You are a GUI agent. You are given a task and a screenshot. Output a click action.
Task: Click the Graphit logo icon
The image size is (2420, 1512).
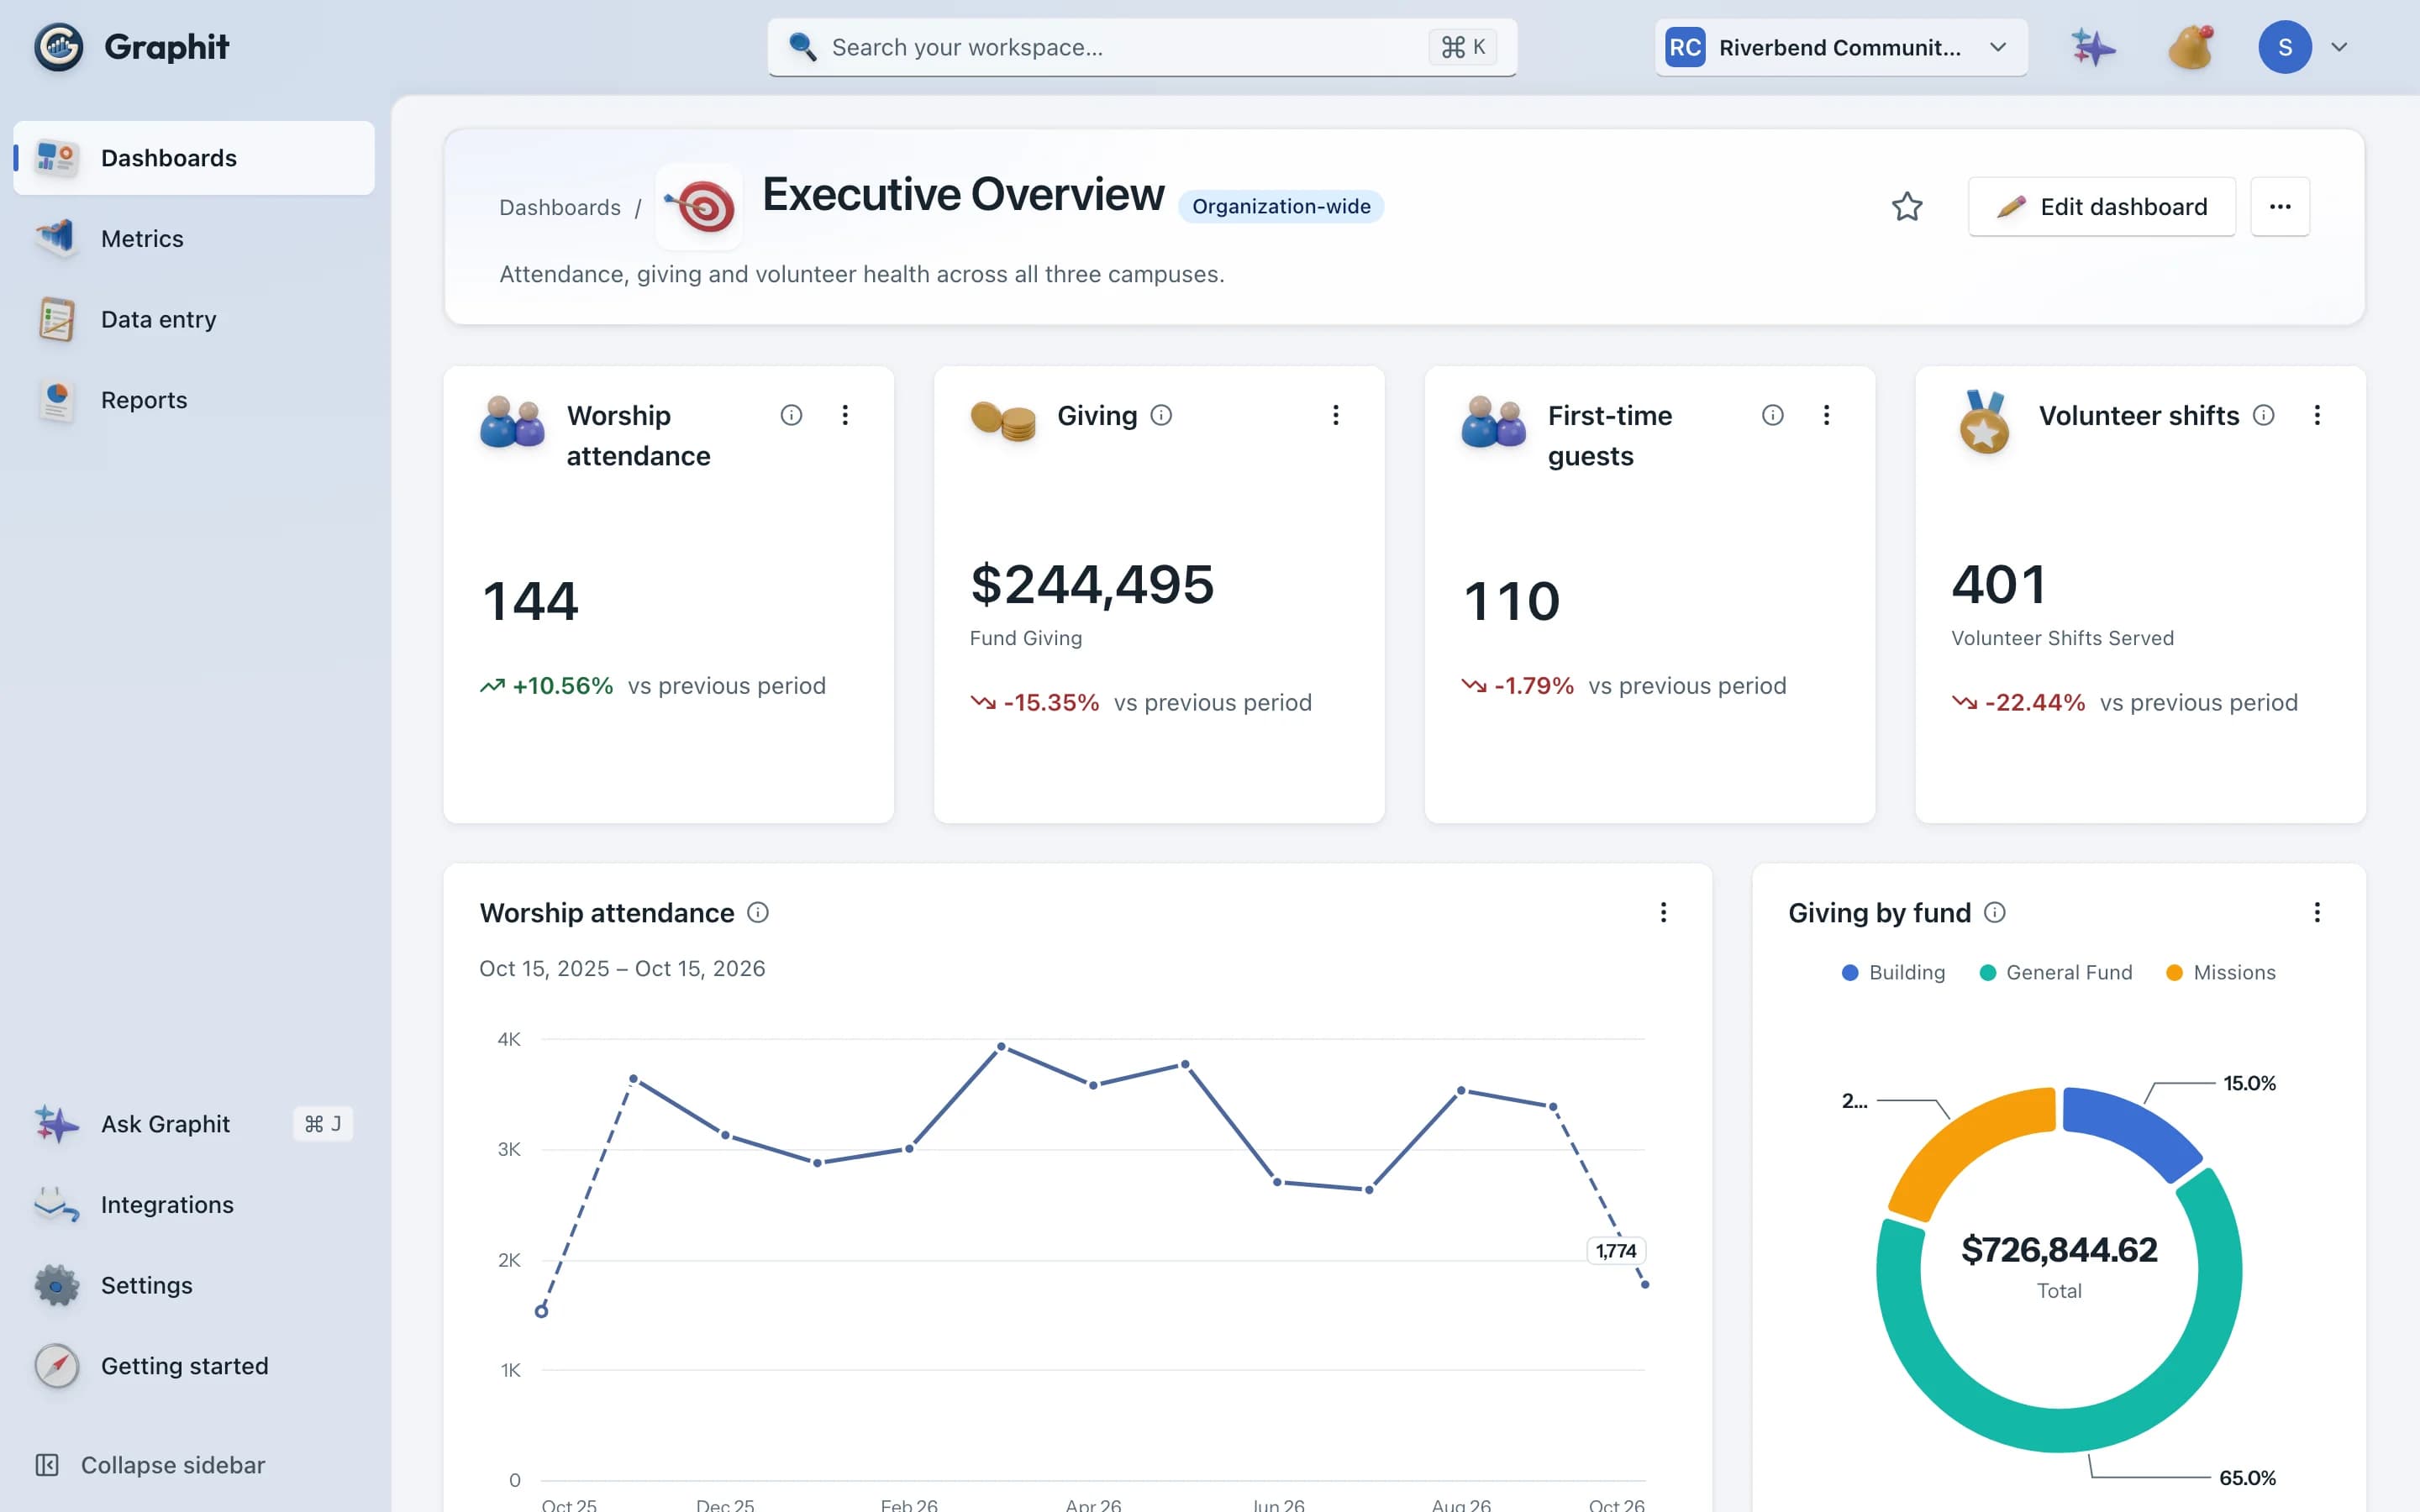coord(59,47)
